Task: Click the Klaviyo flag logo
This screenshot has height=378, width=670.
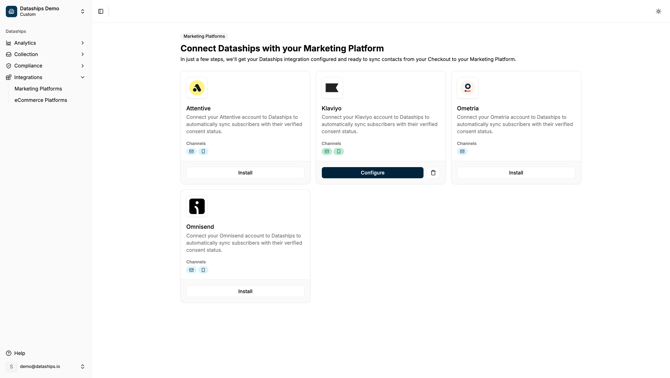Action: tap(332, 88)
